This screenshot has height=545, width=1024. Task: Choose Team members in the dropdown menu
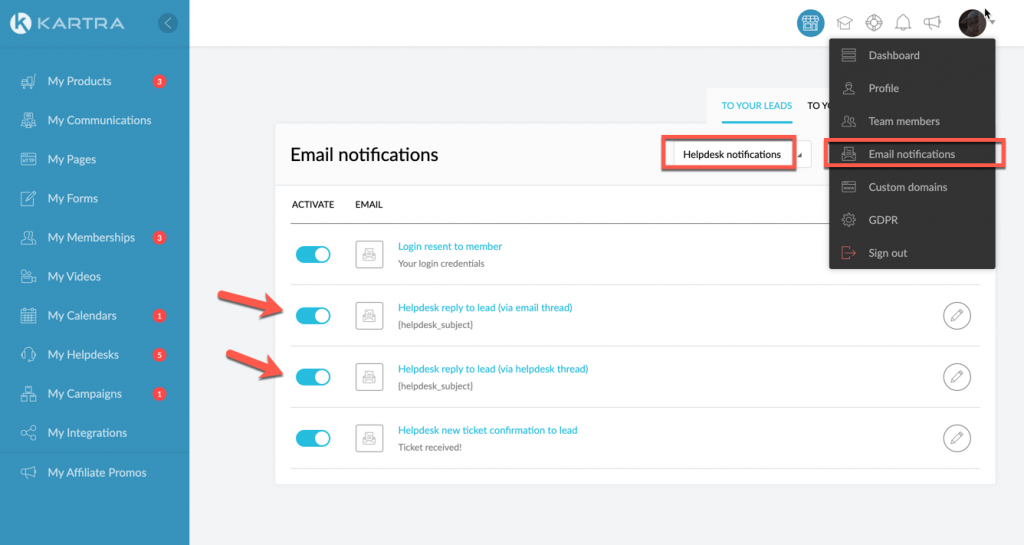coord(903,121)
